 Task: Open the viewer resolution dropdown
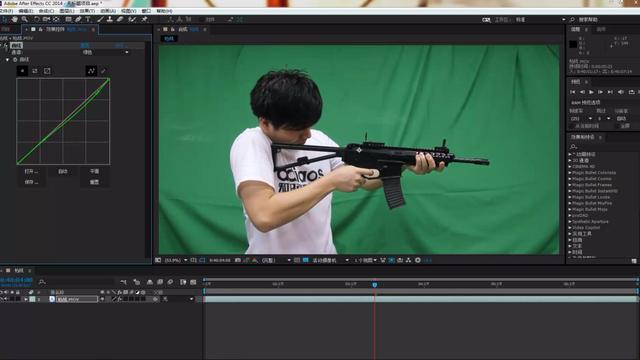(x=276, y=260)
